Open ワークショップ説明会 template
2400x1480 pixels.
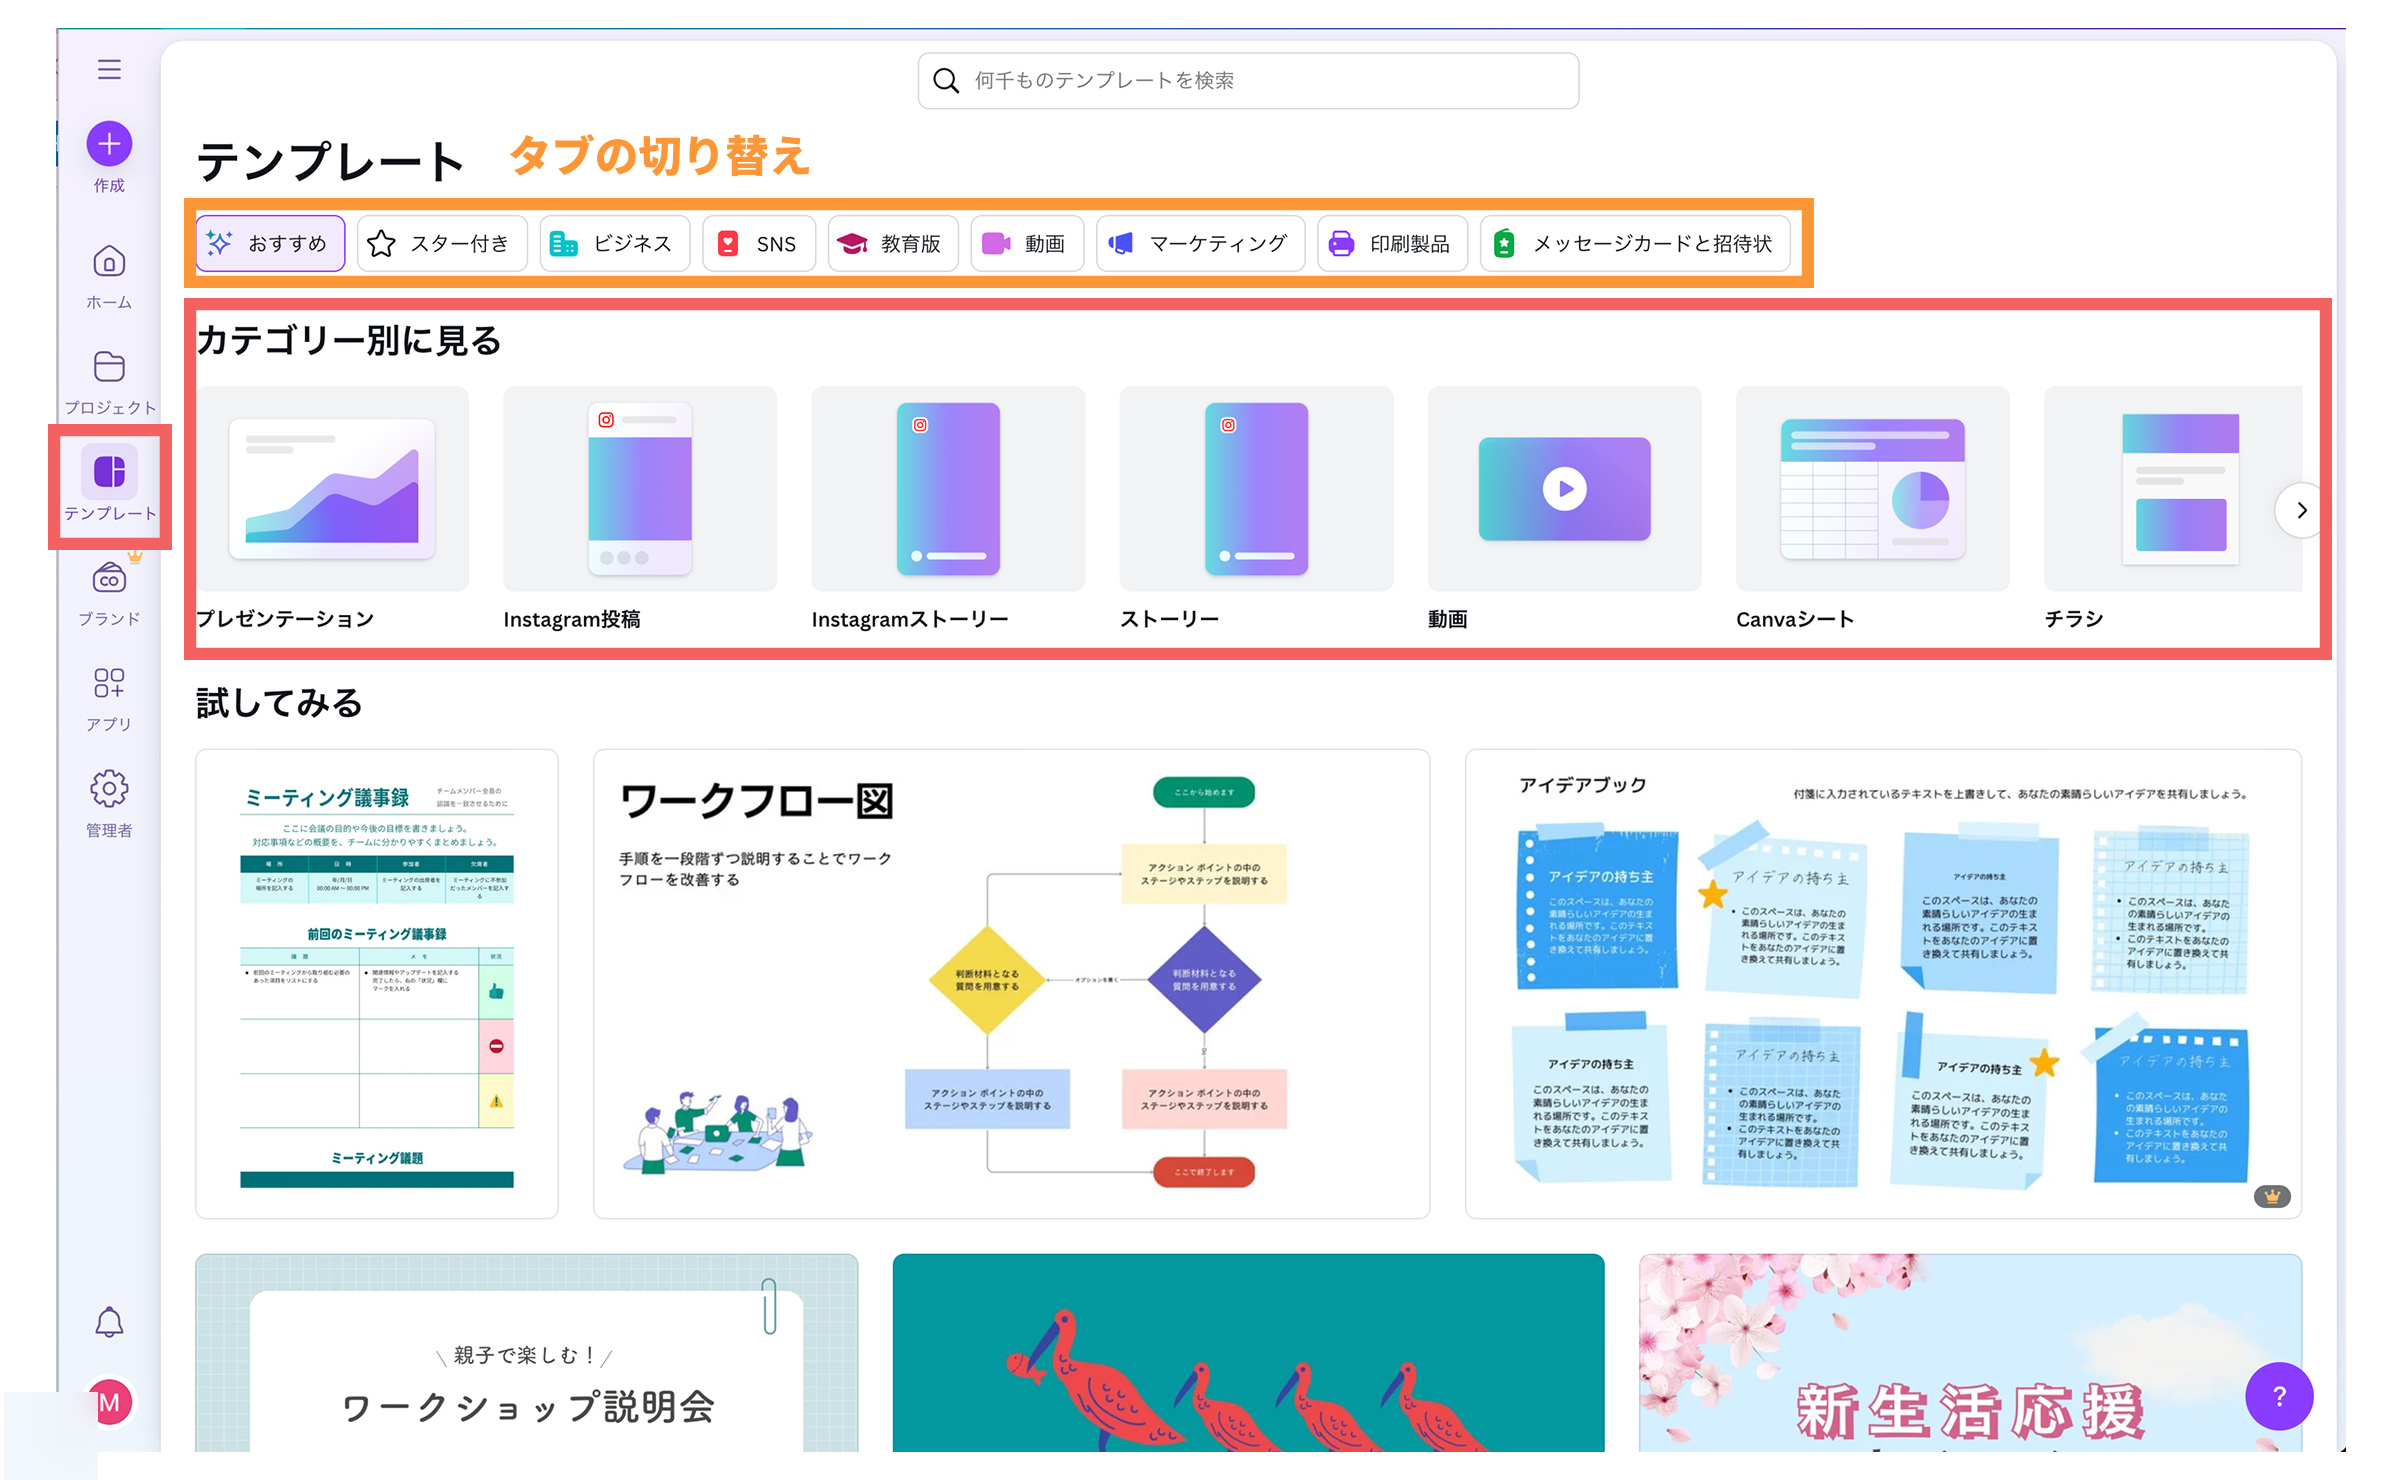pyautogui.click(x=527, y=1353)
